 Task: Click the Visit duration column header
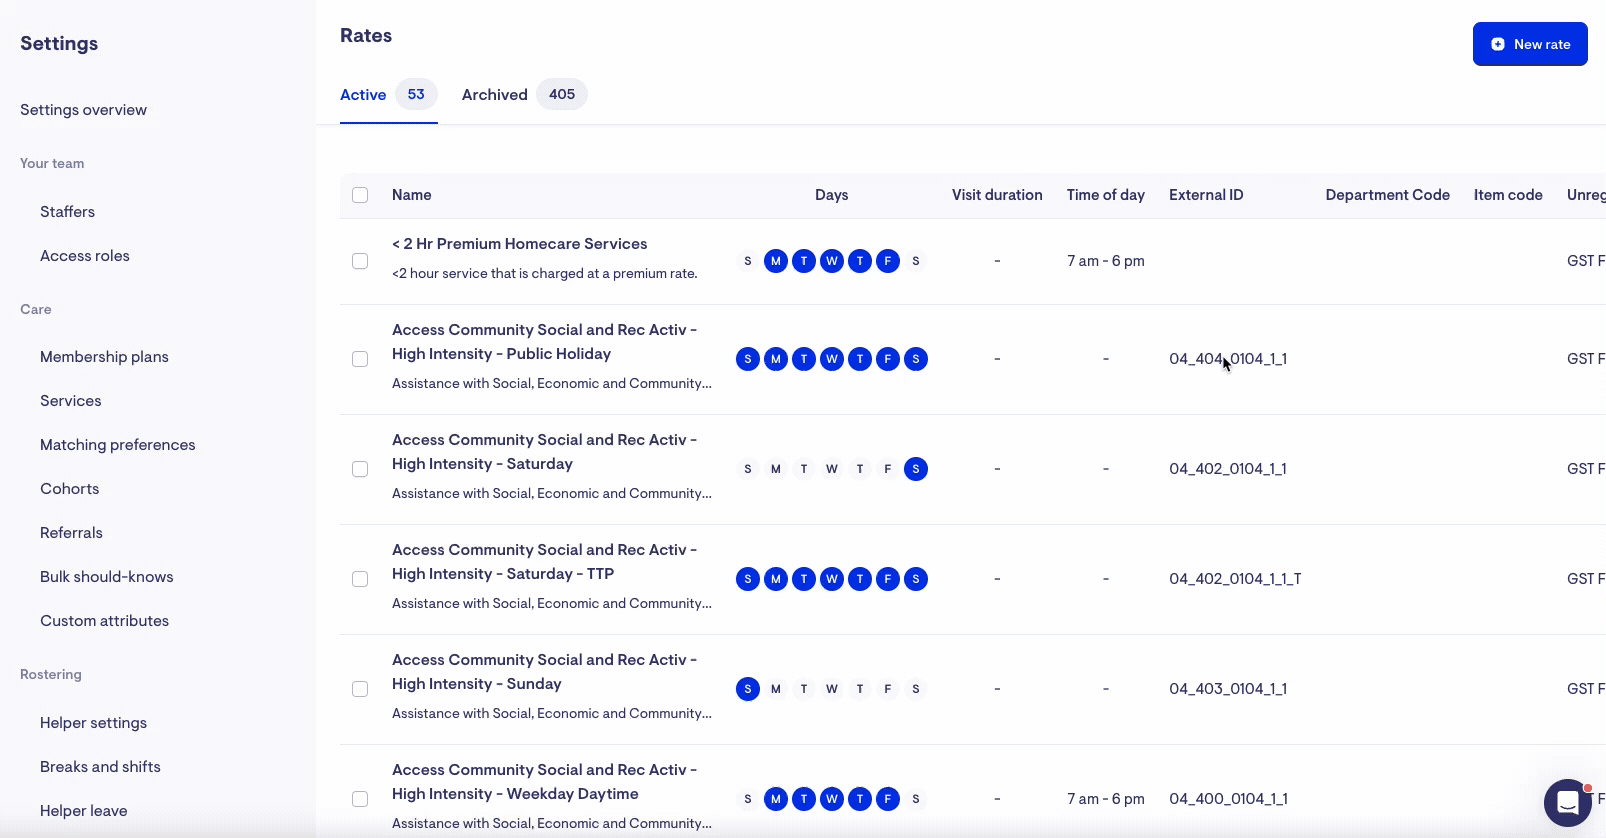[x=997, y=195]
